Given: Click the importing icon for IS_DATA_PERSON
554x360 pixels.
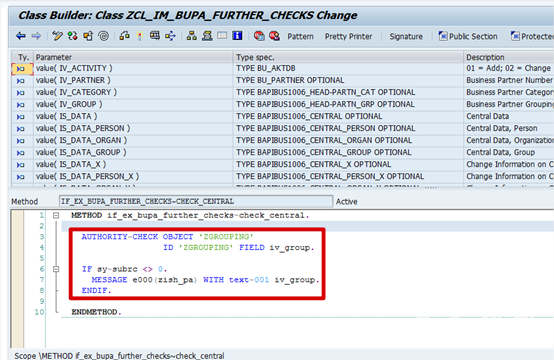Looking at the screenshot, I should 21,129.
